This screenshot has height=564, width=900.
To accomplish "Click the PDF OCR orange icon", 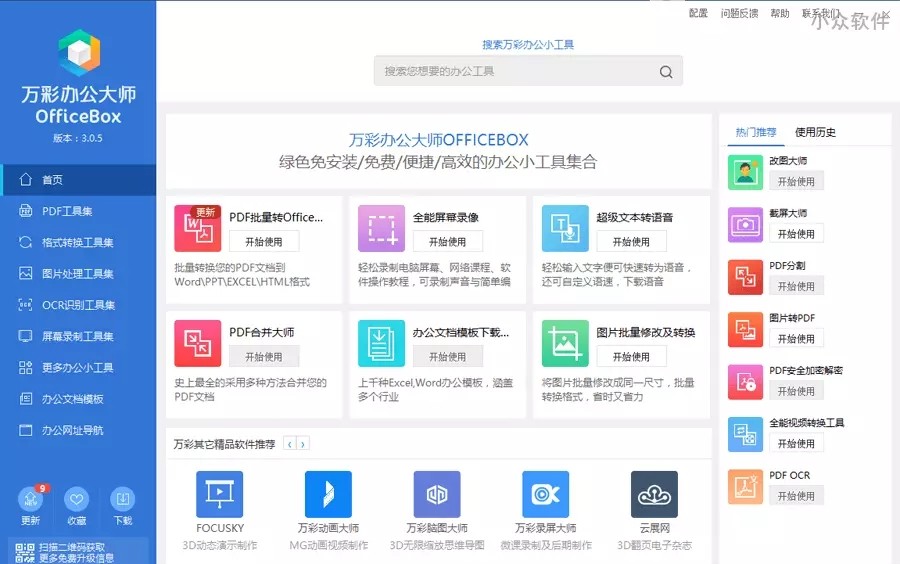I will tap(745, 487).
